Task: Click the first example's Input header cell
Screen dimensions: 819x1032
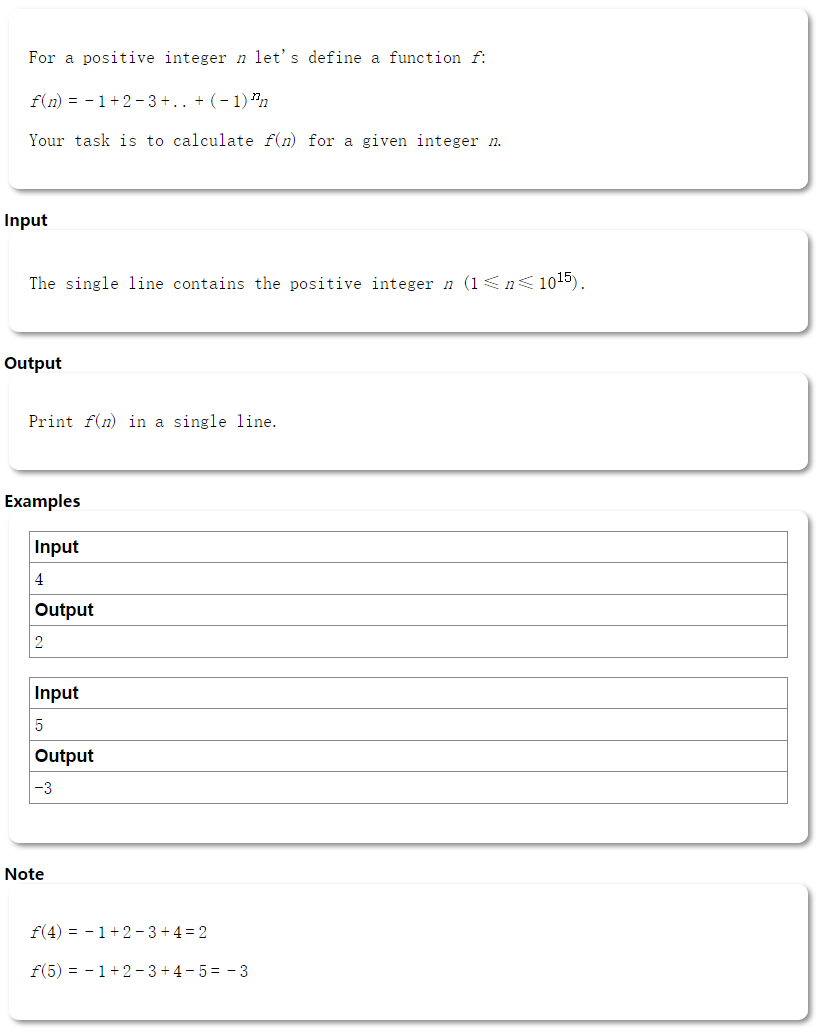Action: (408, 547)
